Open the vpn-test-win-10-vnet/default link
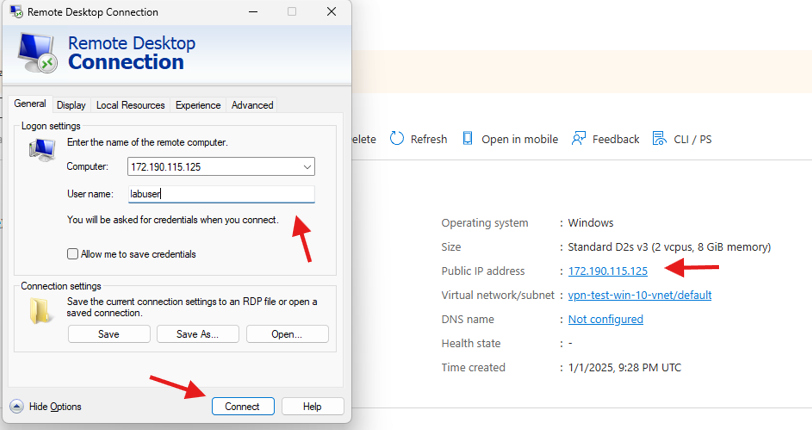812x430 pixels. [x=640, y=295]
